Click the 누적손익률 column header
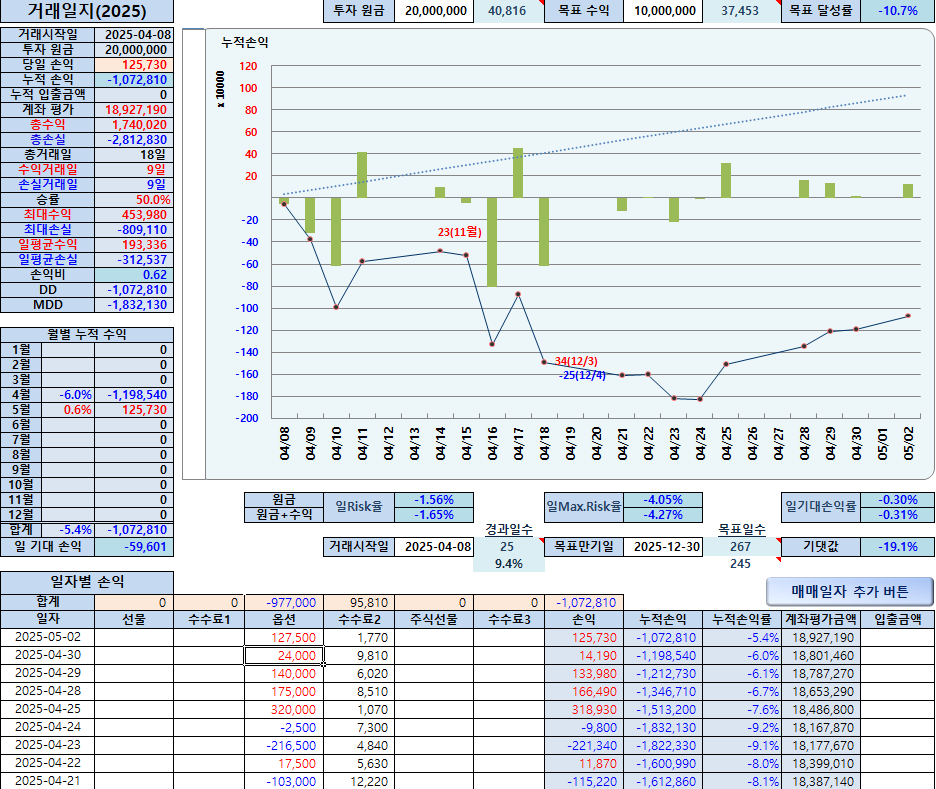Image resolution: width=936 pixels, height=789 pixels. (x=742, y=620)
